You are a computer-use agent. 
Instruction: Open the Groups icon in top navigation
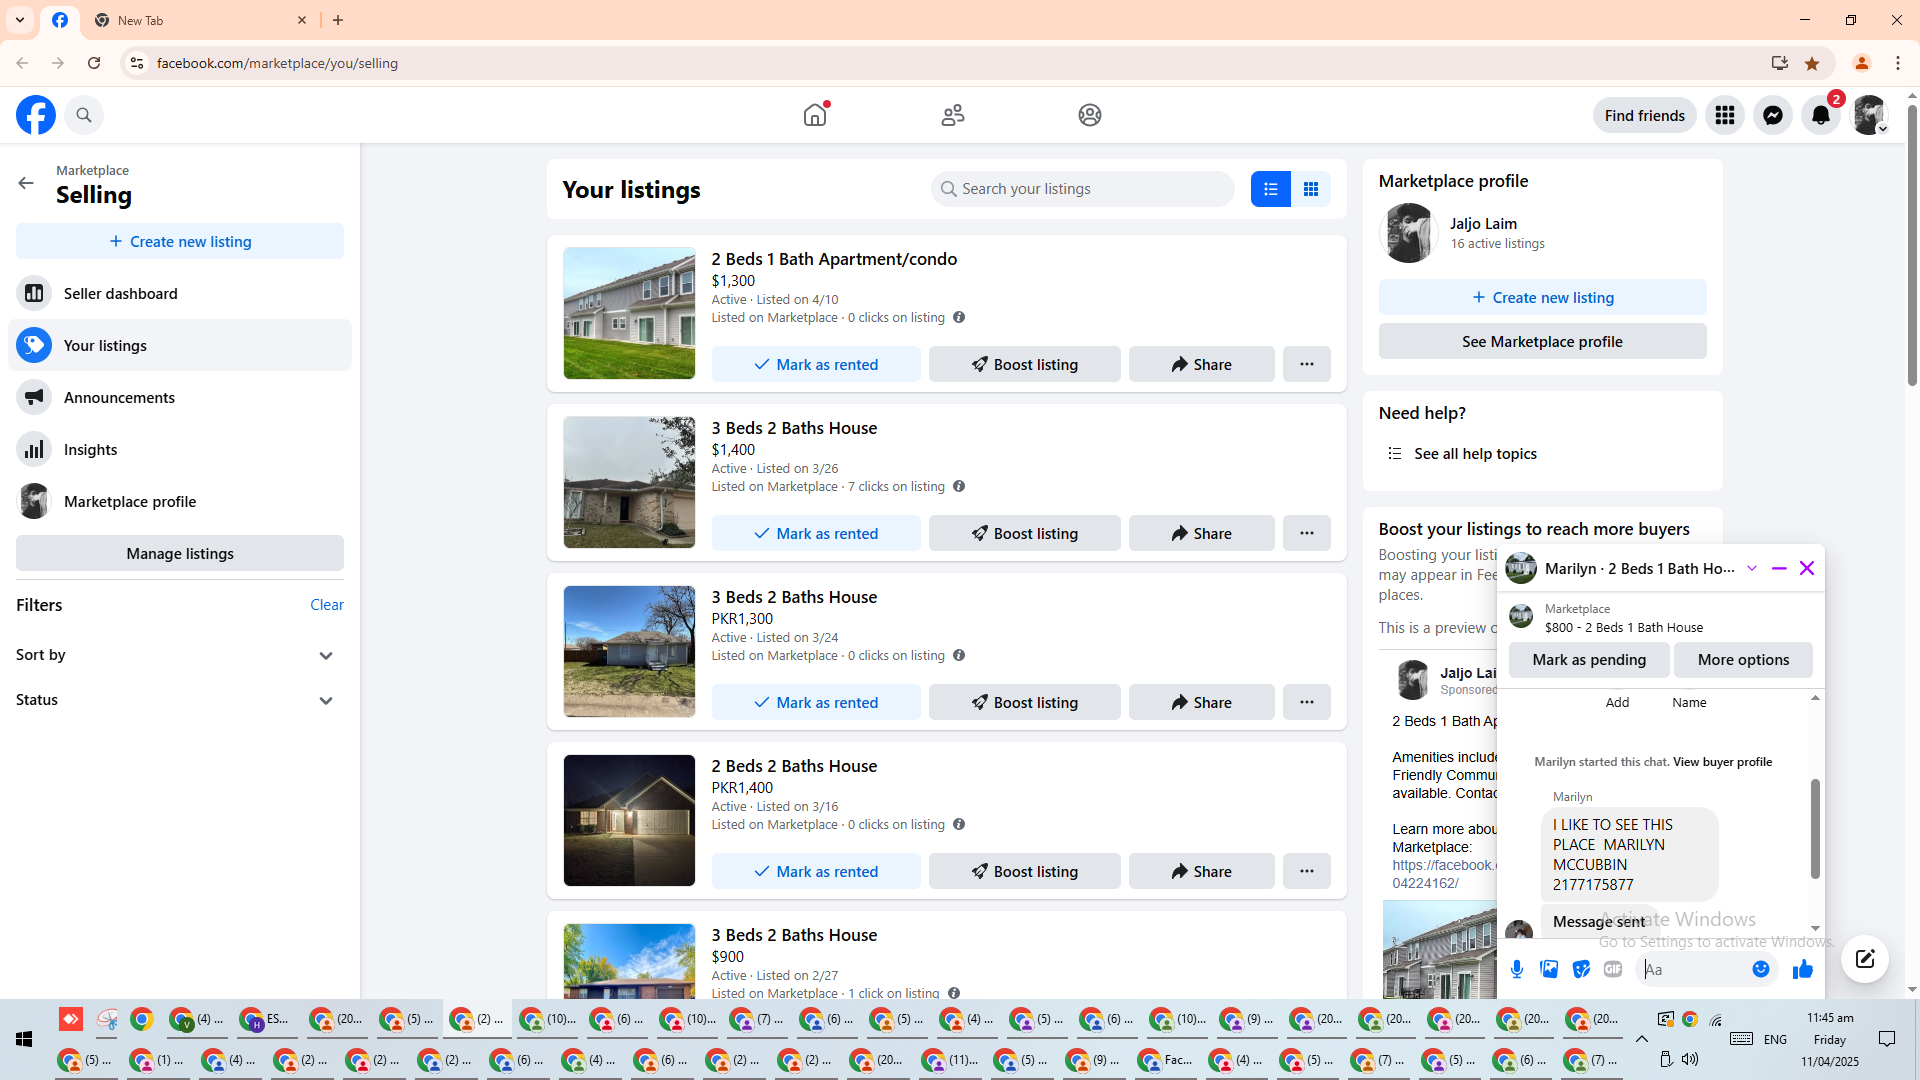[1090, 115]
